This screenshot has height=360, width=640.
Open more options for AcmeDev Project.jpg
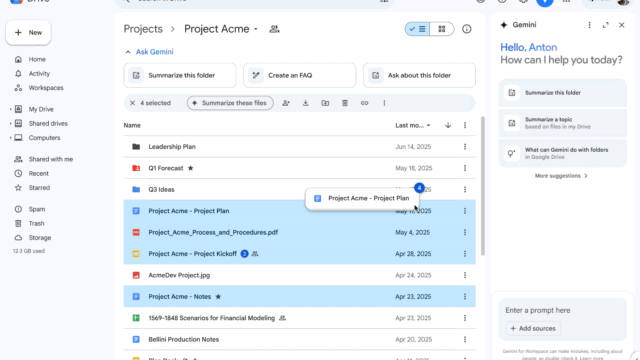click(465, 276)
